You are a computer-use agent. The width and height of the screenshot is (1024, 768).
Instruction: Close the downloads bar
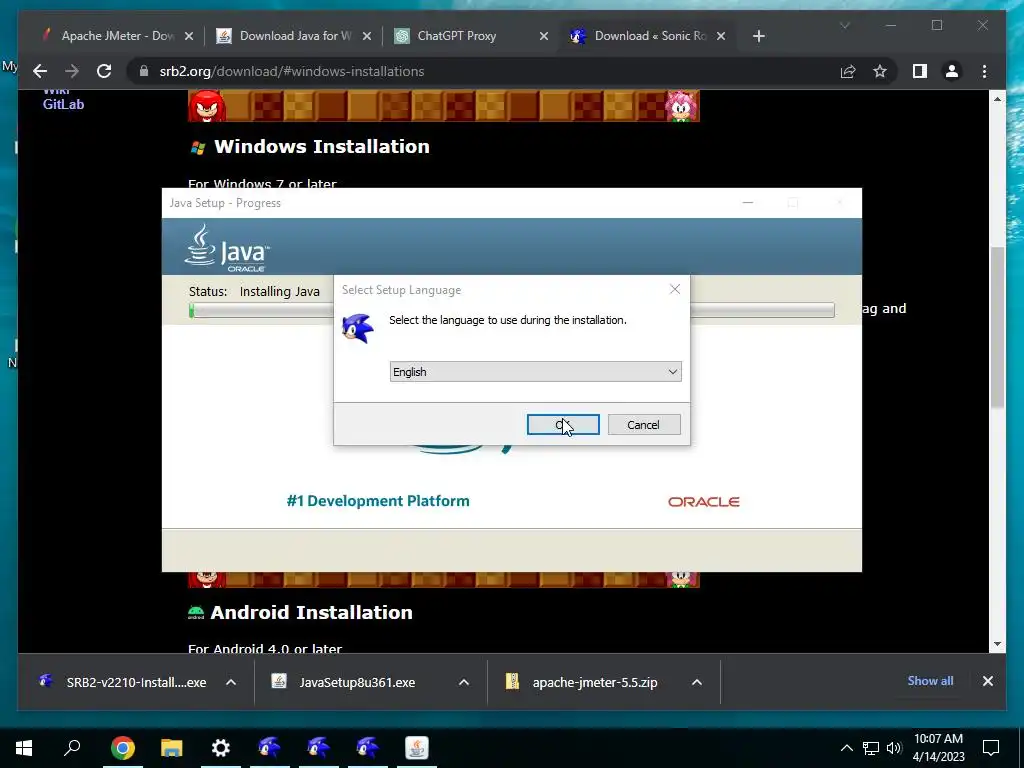click(987, 681)
